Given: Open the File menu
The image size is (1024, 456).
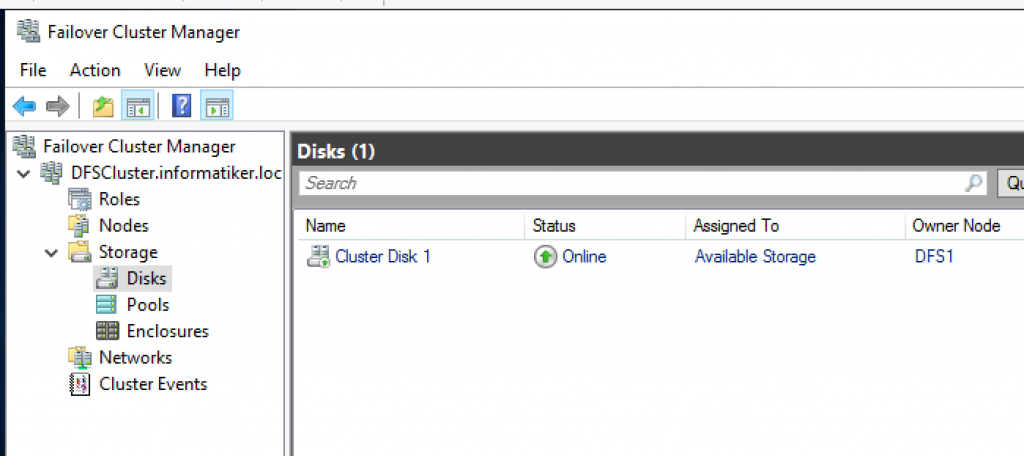Looking at the screenshot, I should (33, 70).
